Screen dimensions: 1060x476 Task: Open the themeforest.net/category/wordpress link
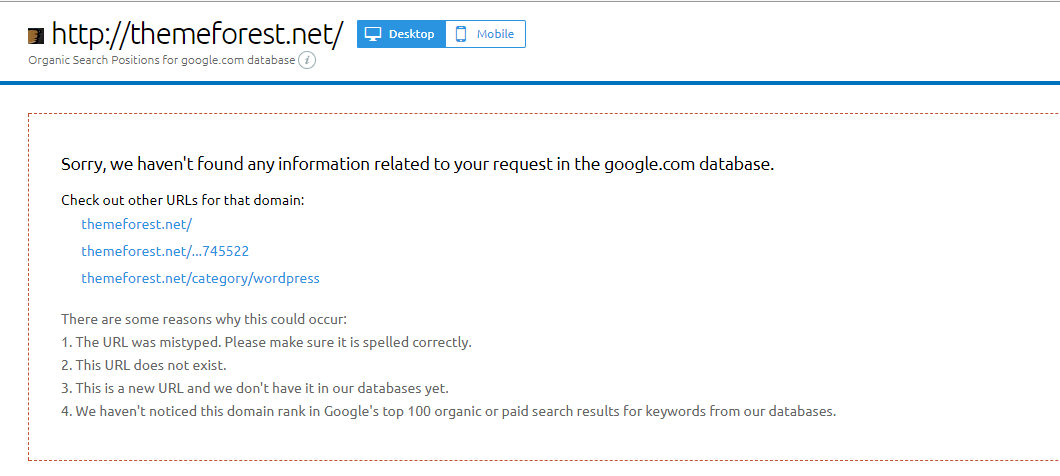tap(200, 278)
